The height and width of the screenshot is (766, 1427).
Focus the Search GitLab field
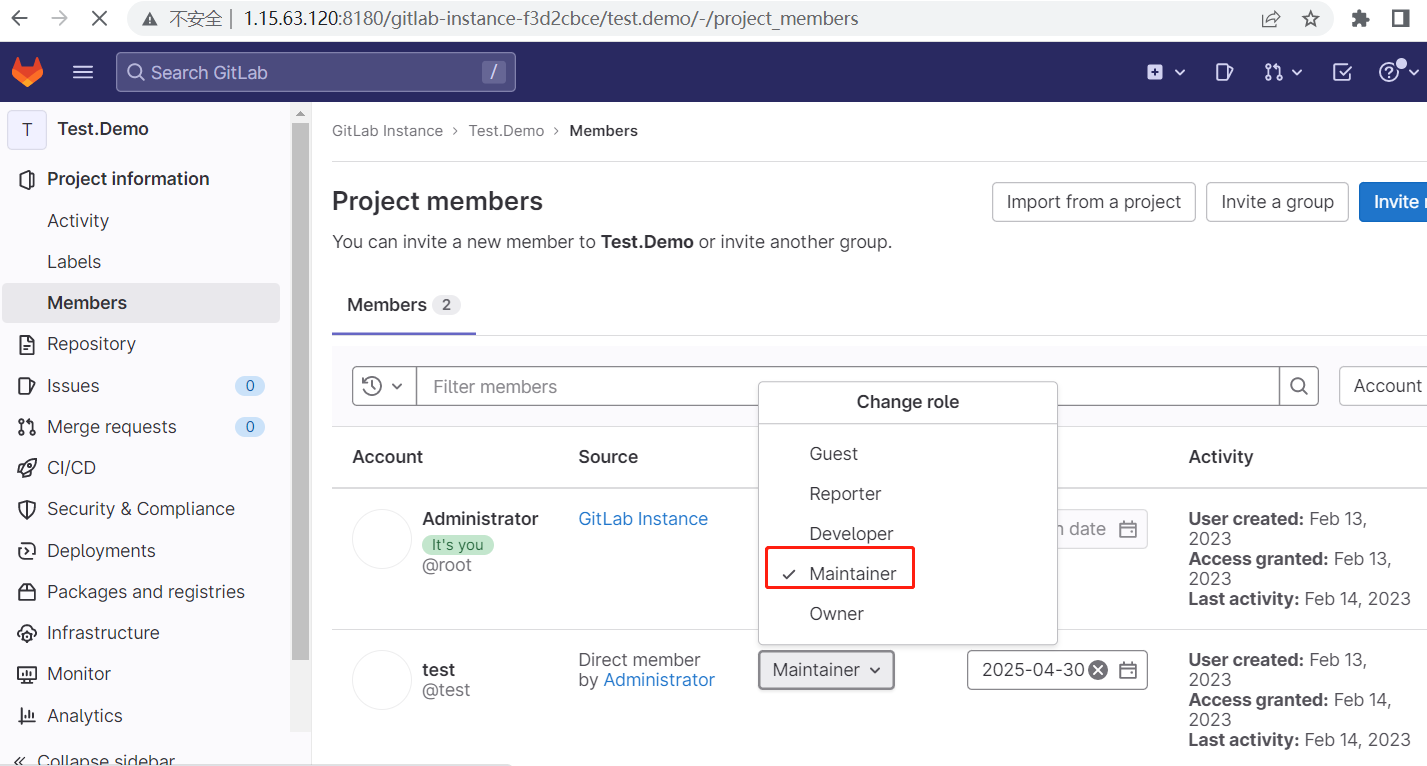pos(316,72)
